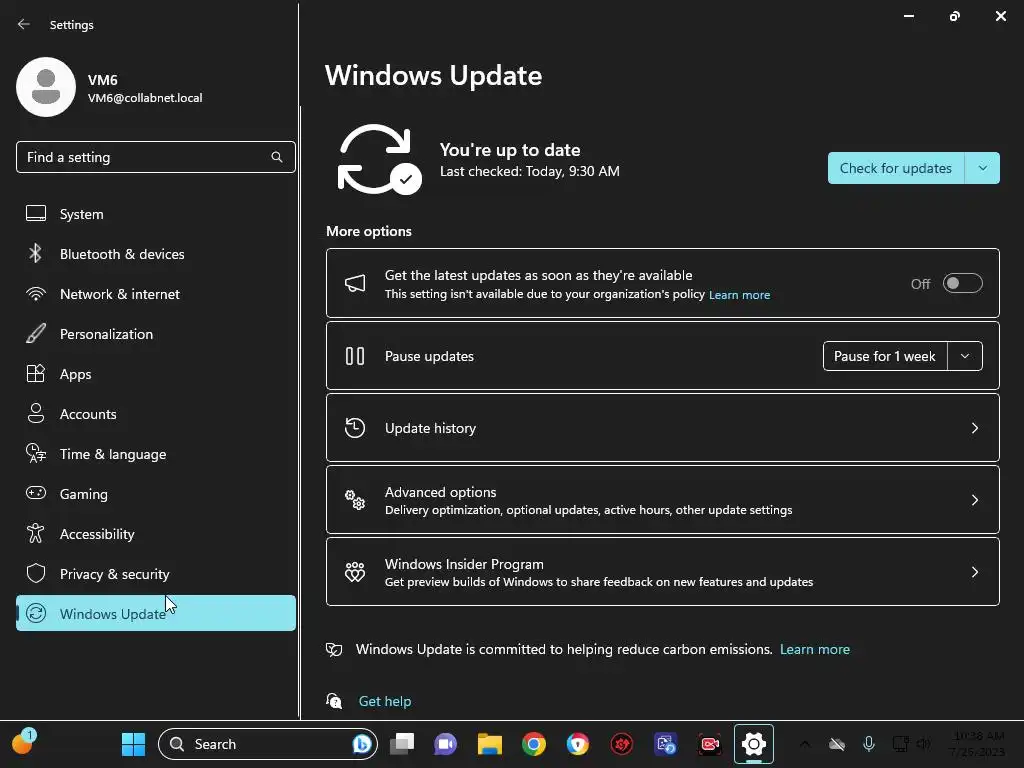The image size is (1024, 768).
Task: Open Learn more link about organization policy
Action: tap(739, 295)
